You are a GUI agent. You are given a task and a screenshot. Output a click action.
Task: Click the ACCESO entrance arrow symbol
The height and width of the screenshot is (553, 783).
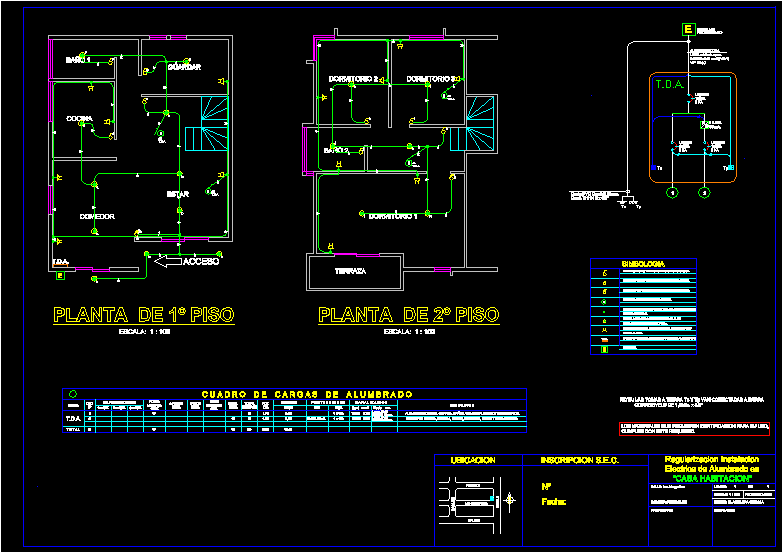pos(166,262)
